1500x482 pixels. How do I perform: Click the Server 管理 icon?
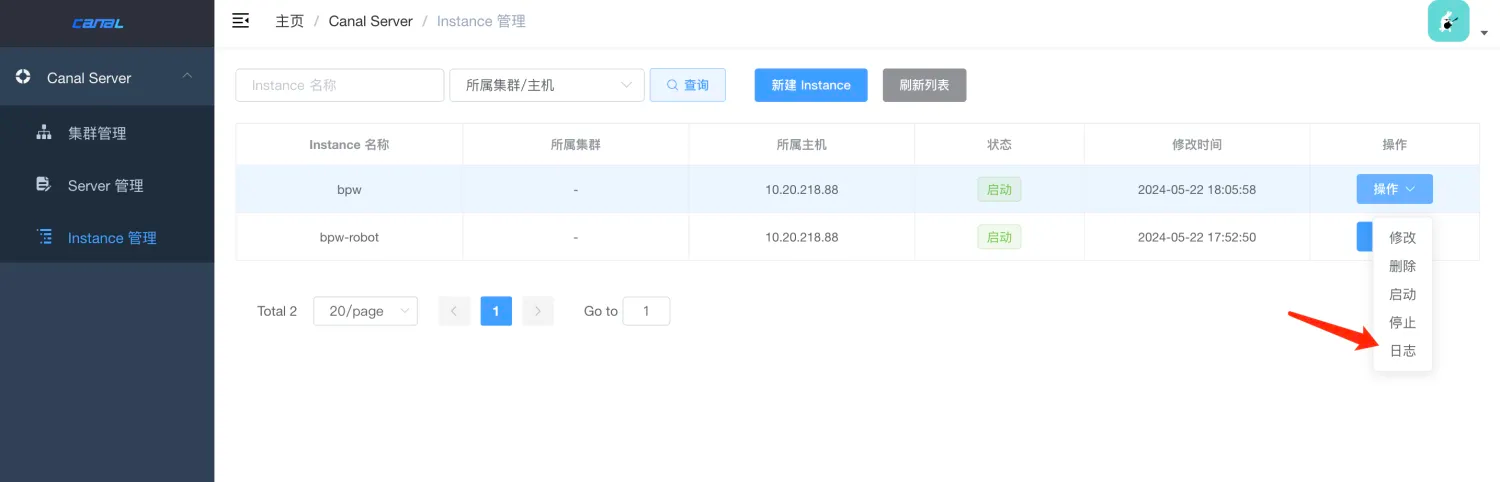pos(44,185)
